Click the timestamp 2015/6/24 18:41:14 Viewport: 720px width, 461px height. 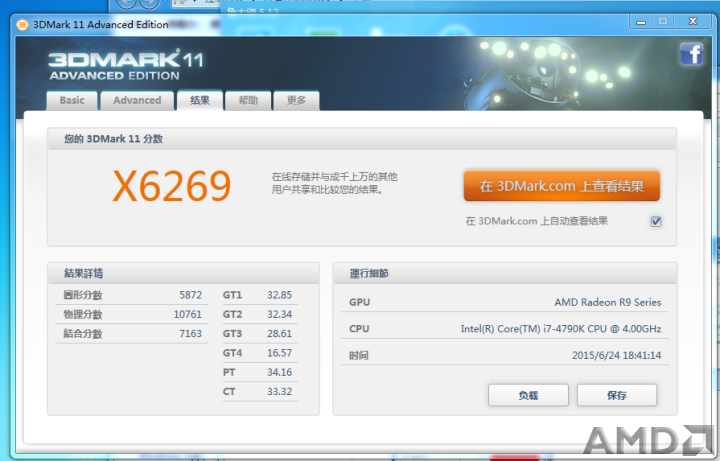click(617, 355)
